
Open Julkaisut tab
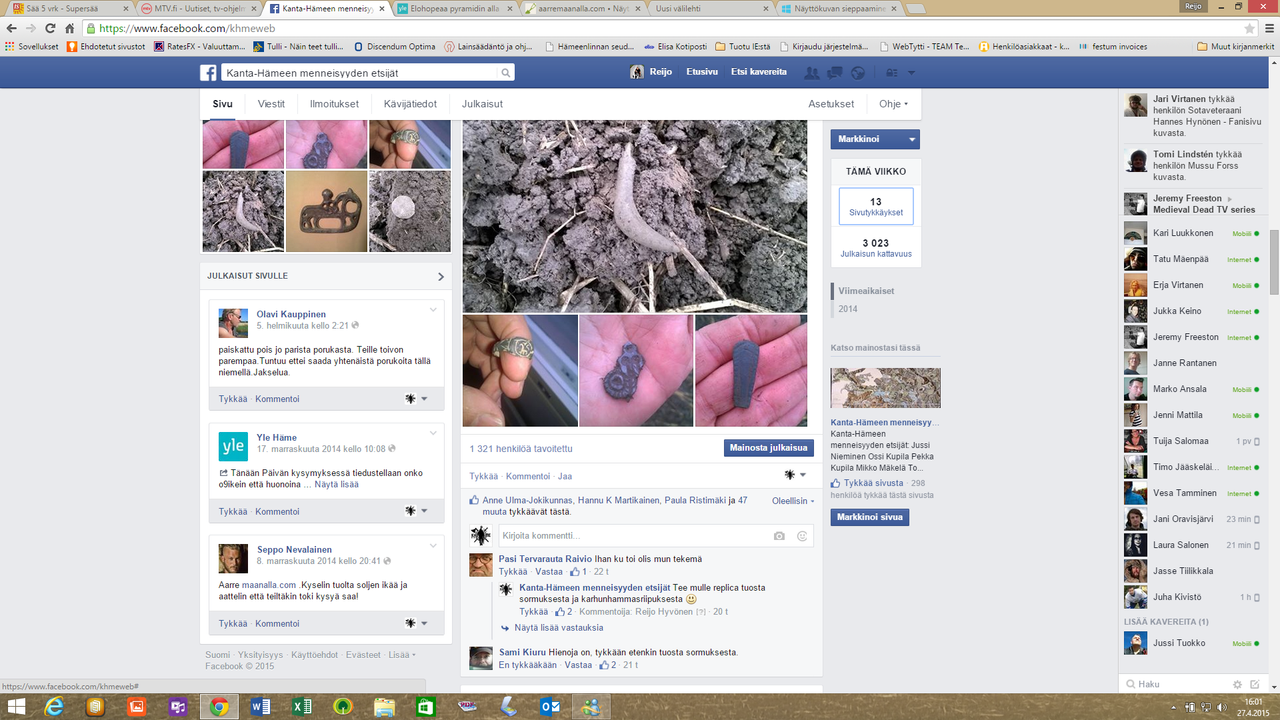(482, 104)
